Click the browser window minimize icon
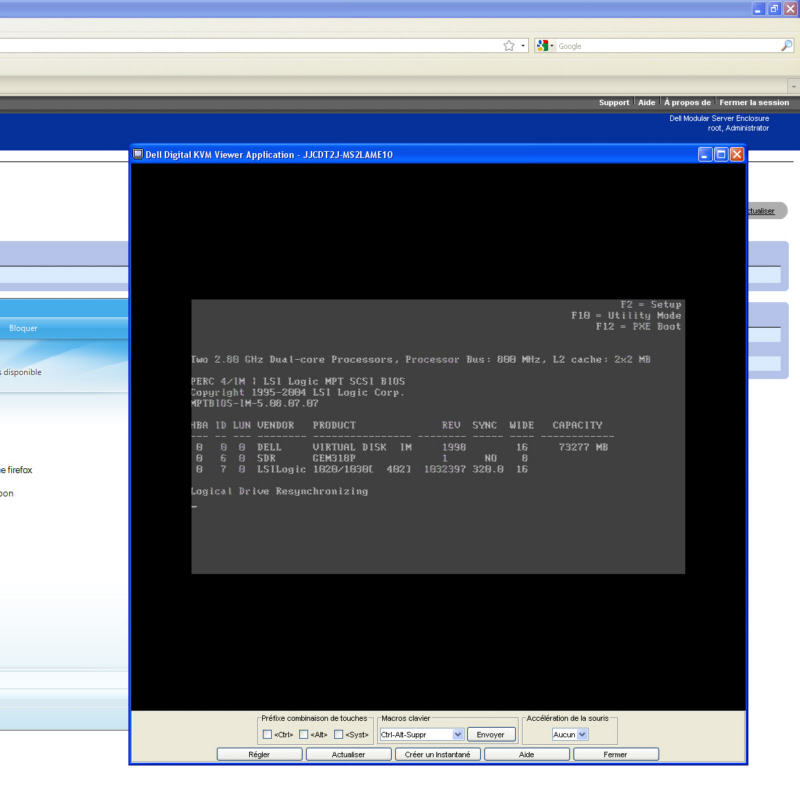The height and width of the screenshot is (788, 800). point(759,9)
